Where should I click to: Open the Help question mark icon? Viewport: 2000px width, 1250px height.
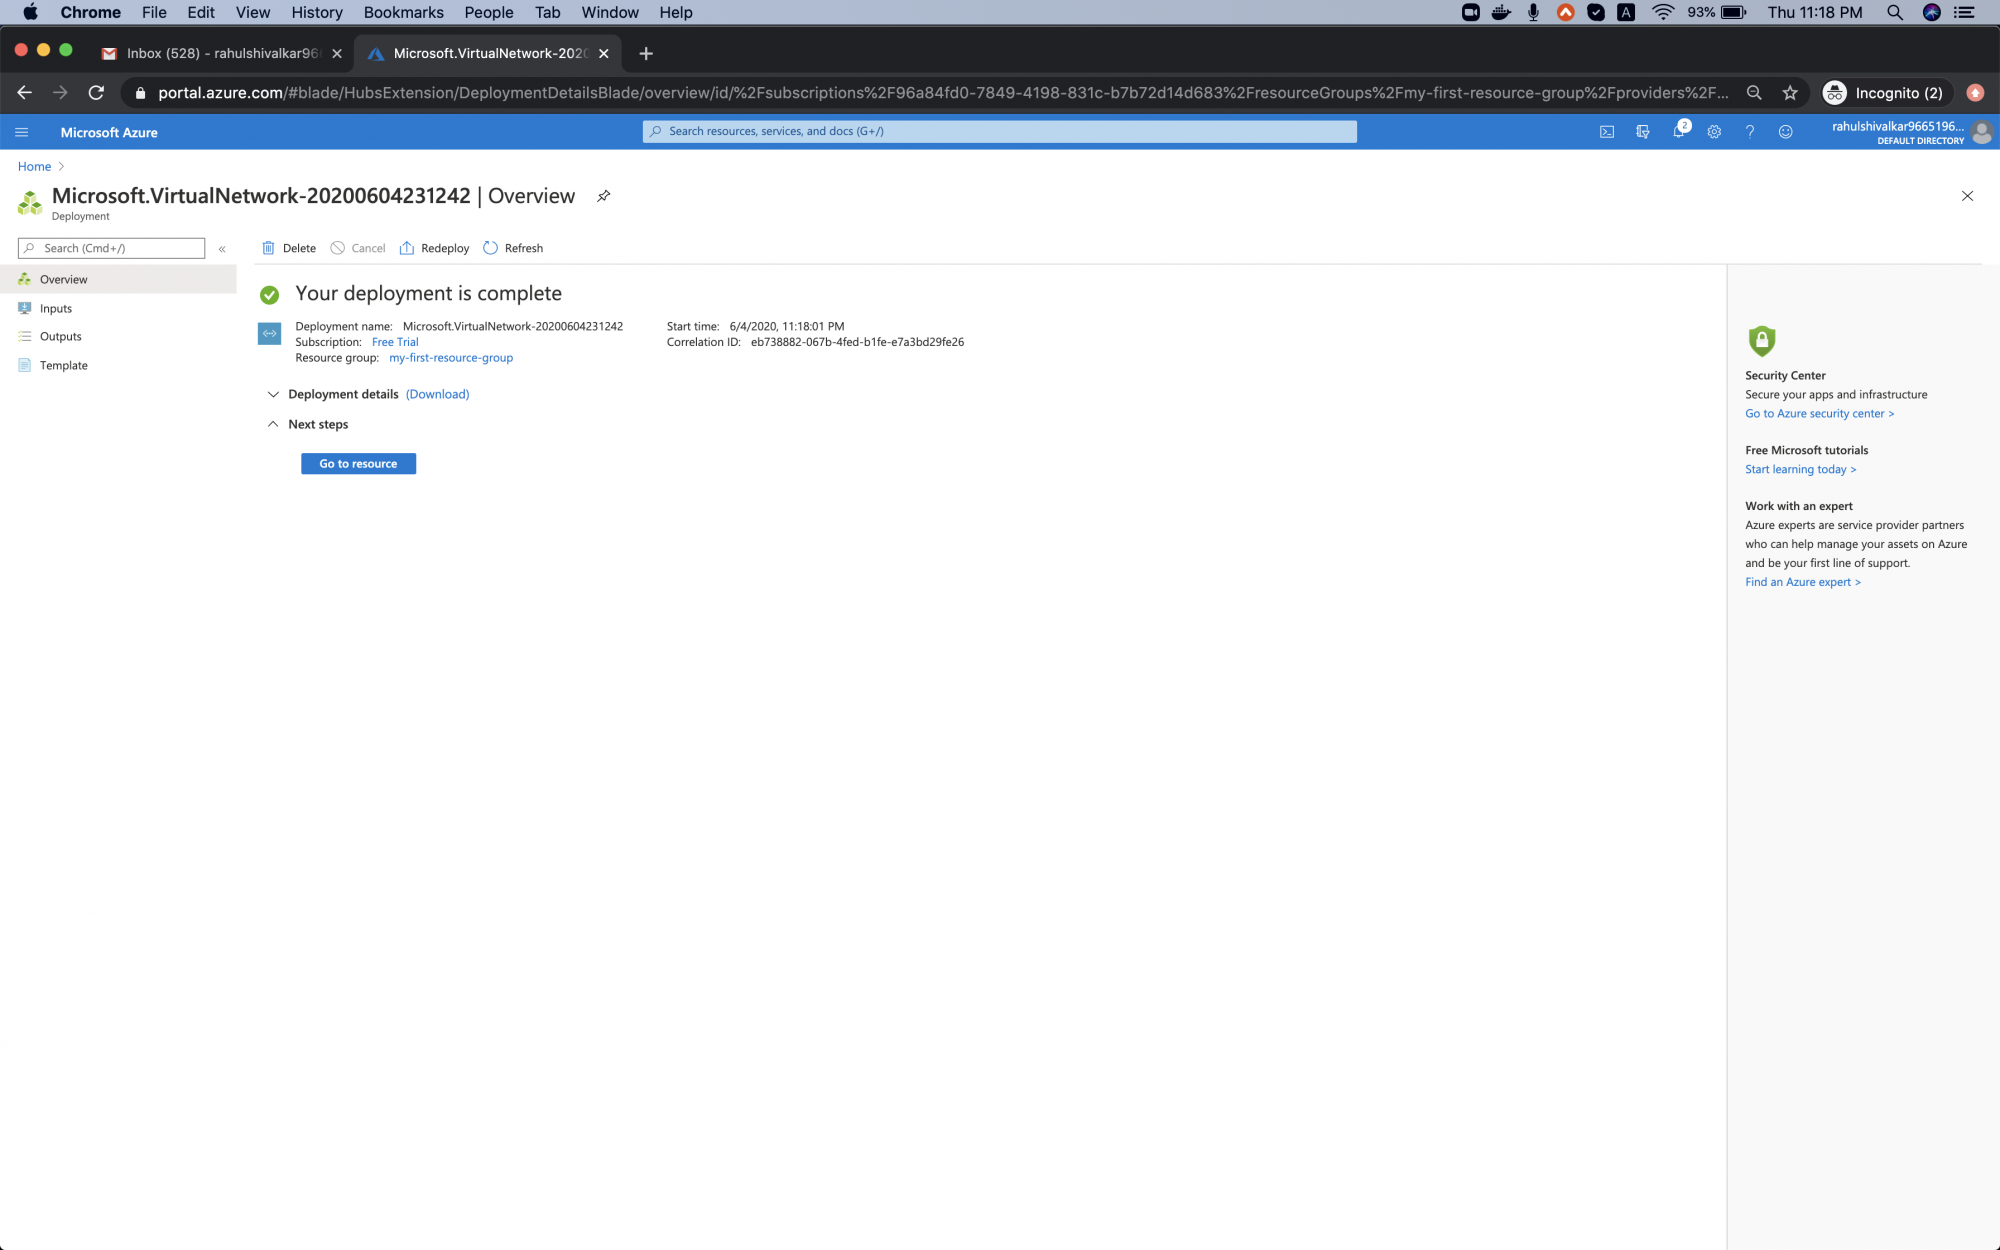click(1750, 131)
